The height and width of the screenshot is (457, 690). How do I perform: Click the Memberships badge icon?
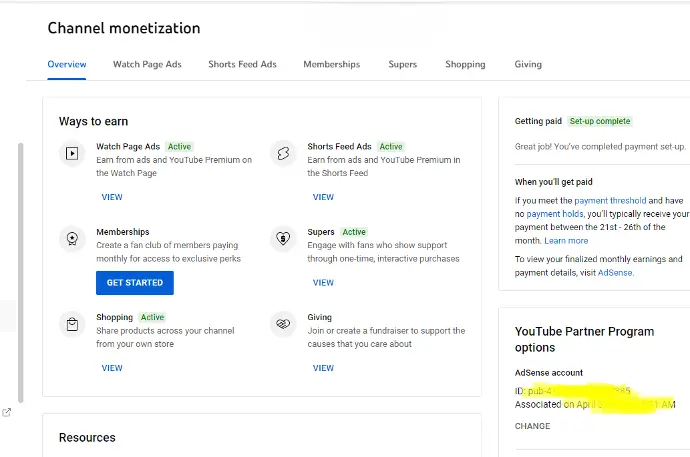click(72, 239)
